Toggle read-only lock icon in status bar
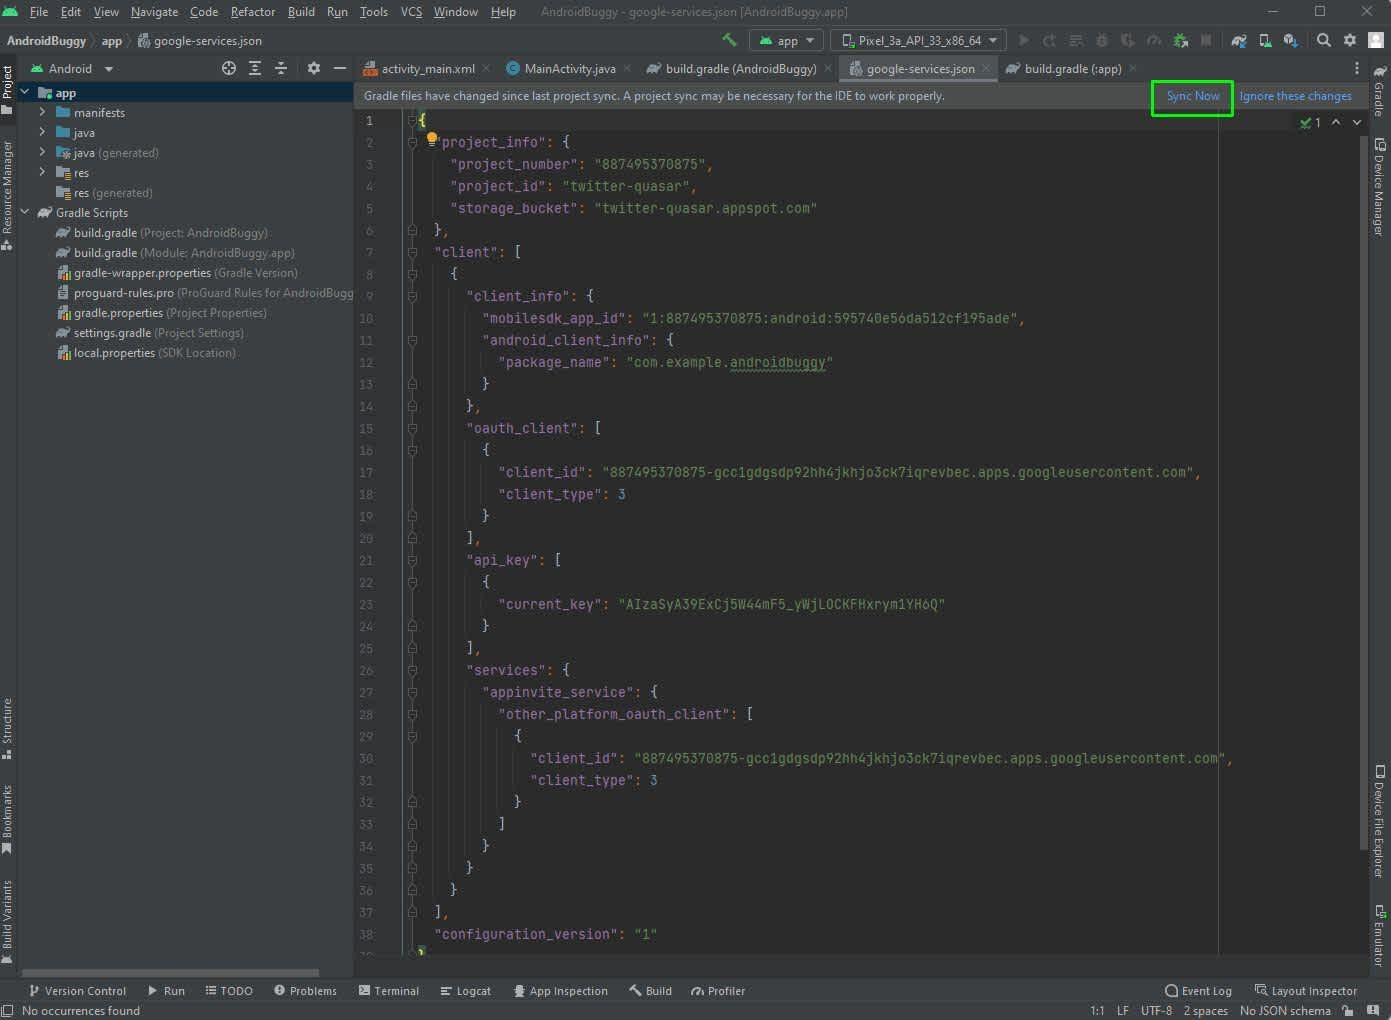The width and height of the screenshot is (1391, 1020). point(1349,1011)
